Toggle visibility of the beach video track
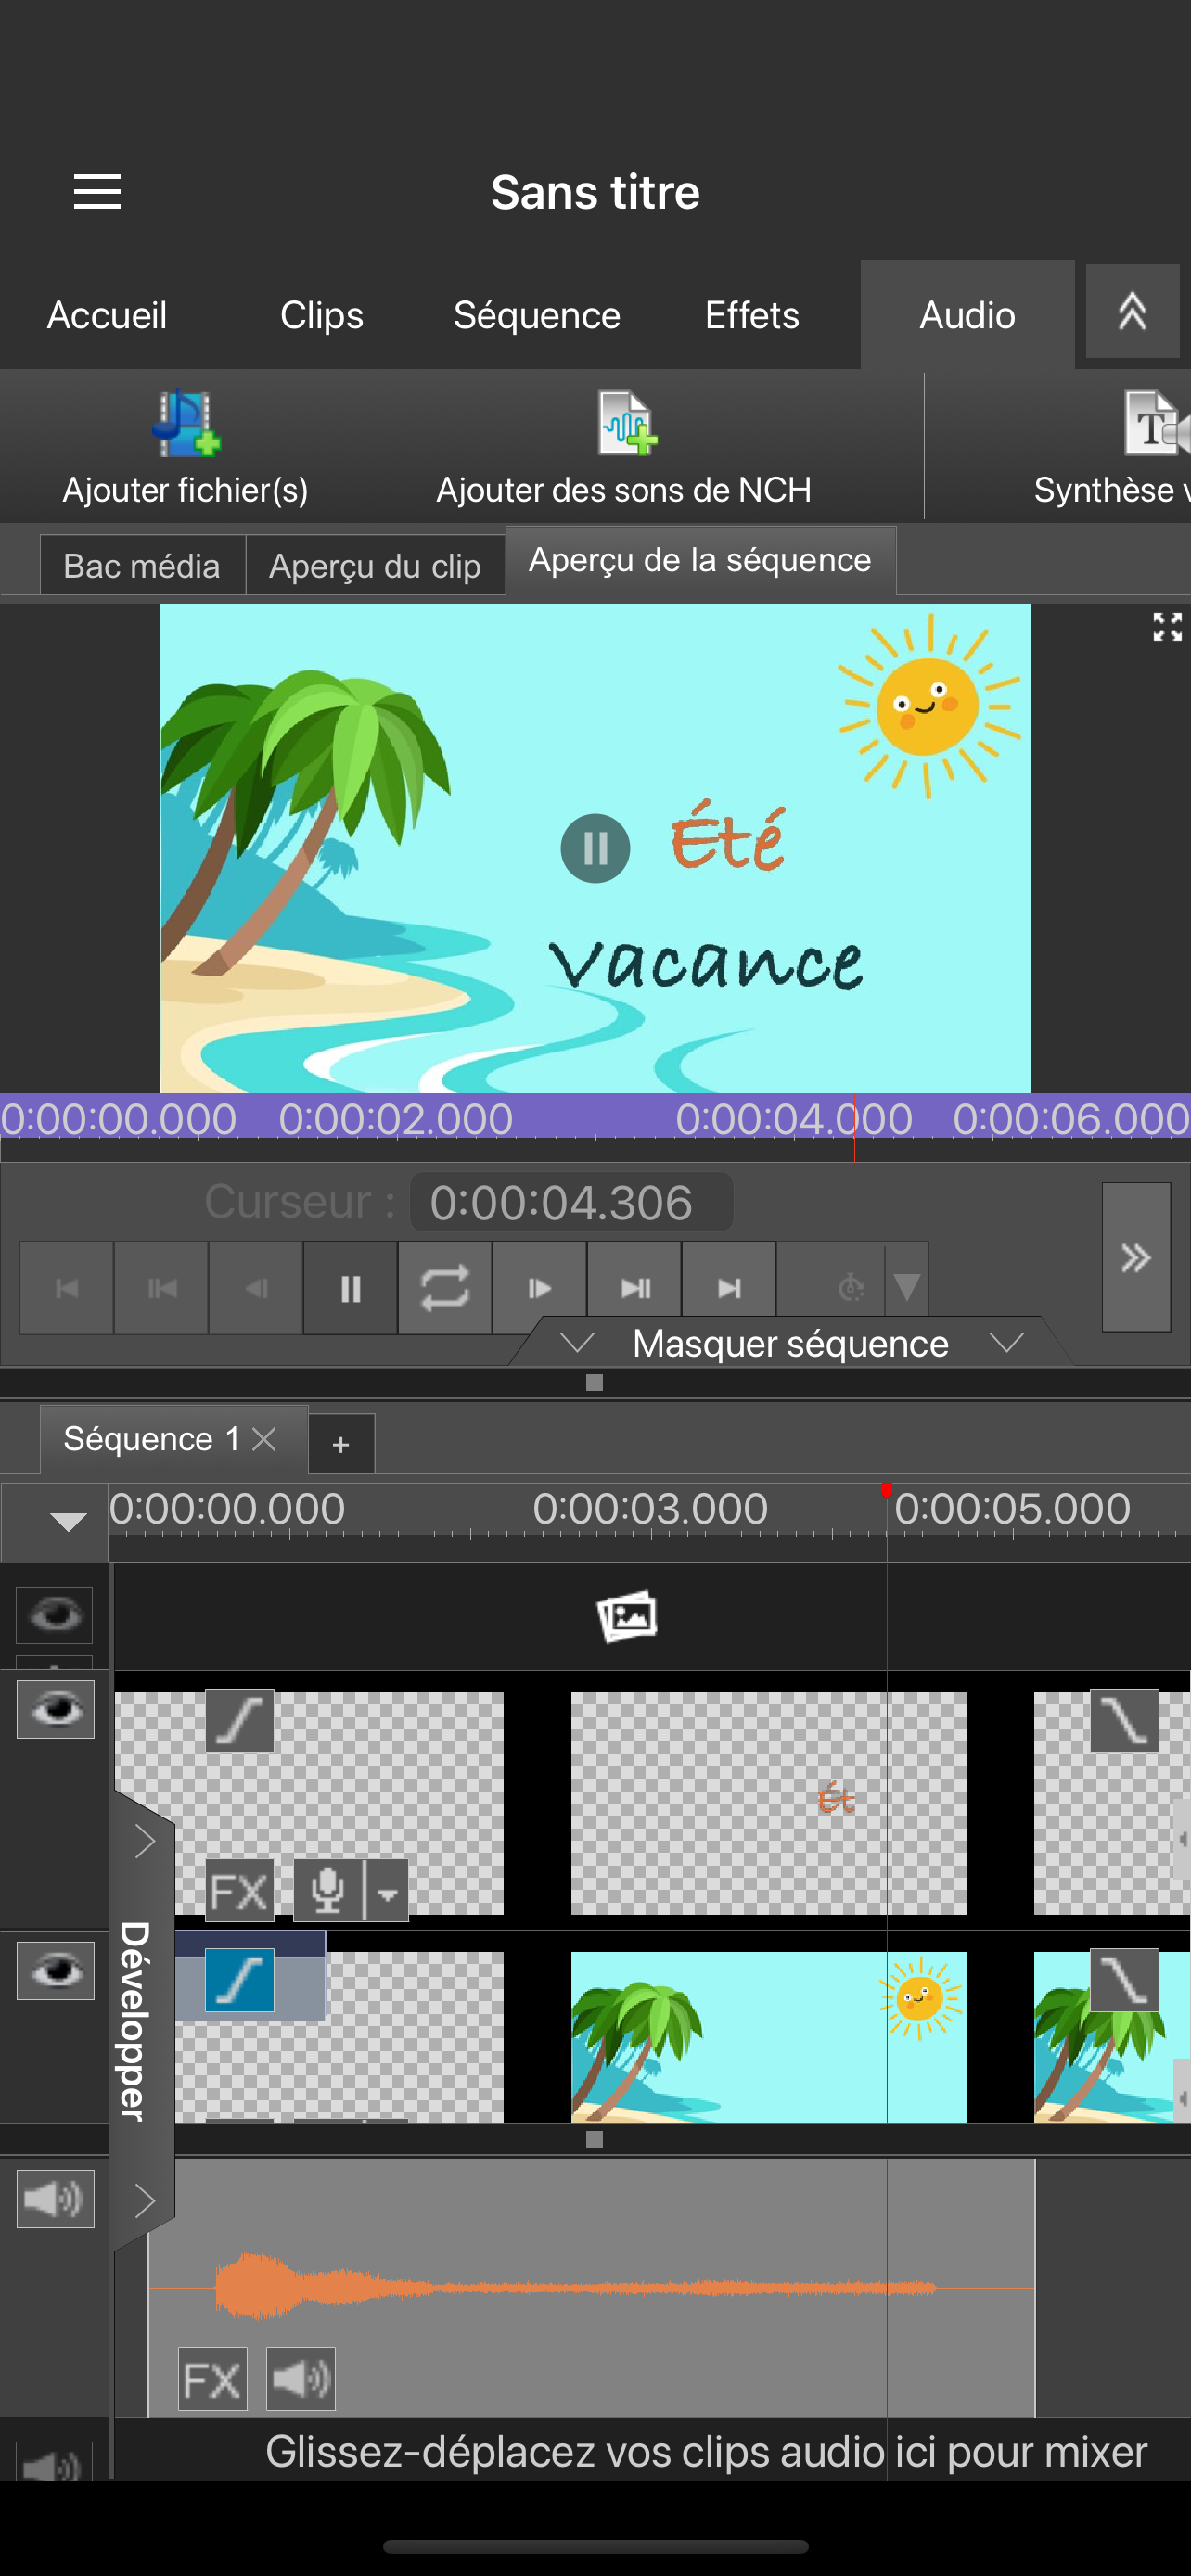 (x=56, y=1970)
